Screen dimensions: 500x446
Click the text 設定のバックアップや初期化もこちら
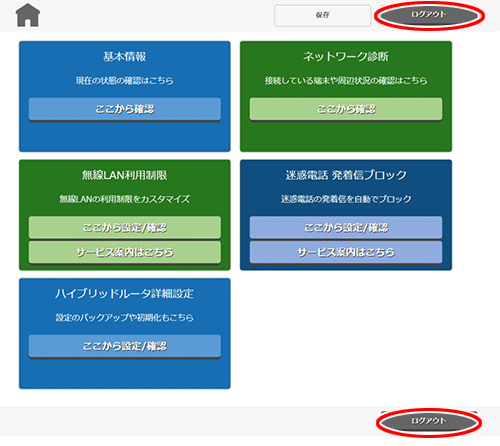125,318
